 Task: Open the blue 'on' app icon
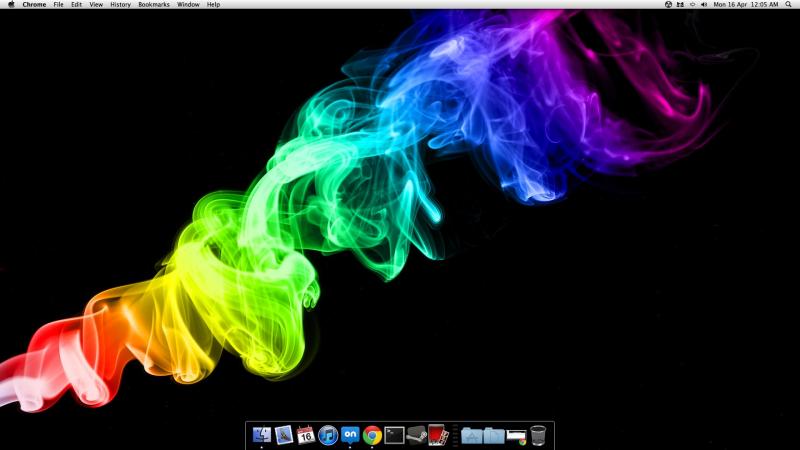pos(350,435)
